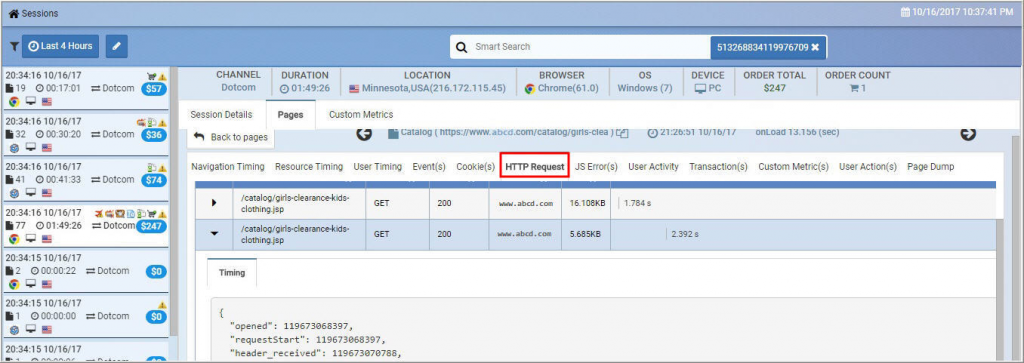
Task: Expand the first girls-clearance request row
Action: pyautogui.click(x=214, y=203)
